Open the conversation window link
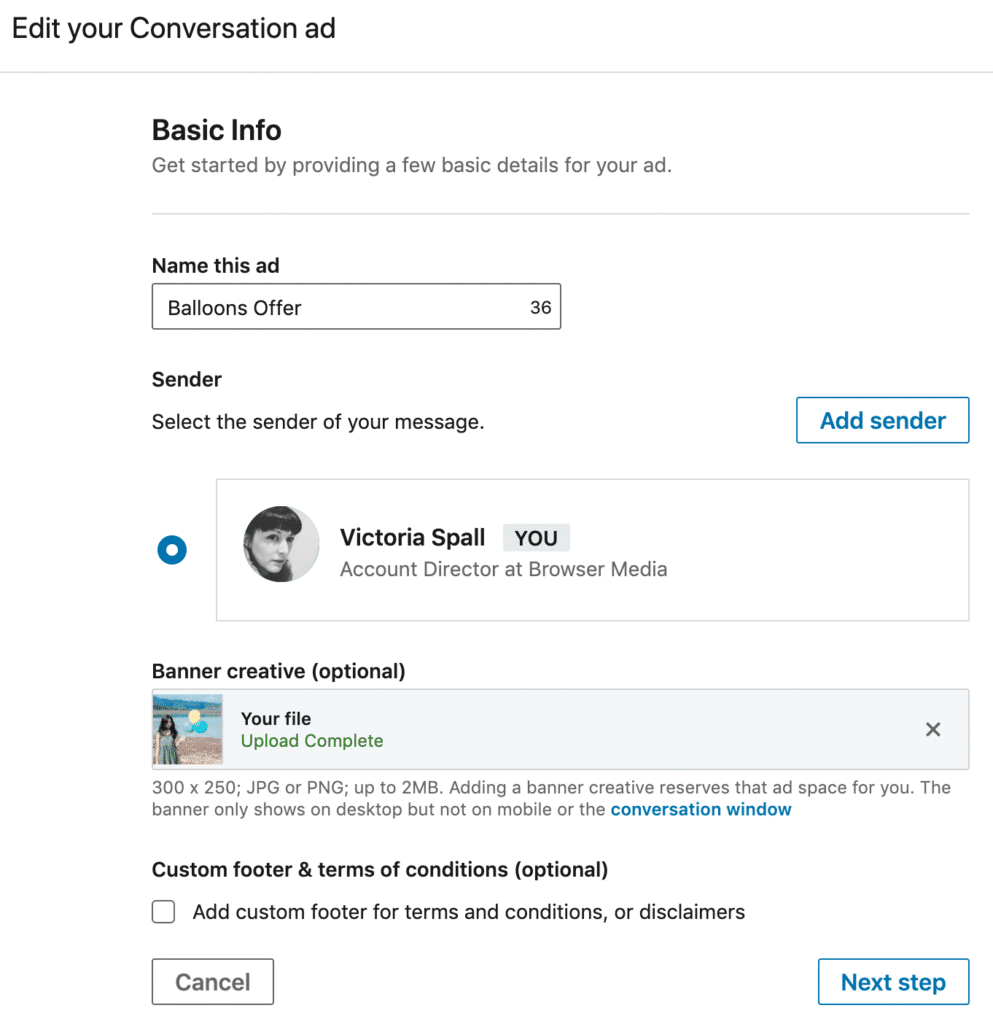 [x=701, y=810]
